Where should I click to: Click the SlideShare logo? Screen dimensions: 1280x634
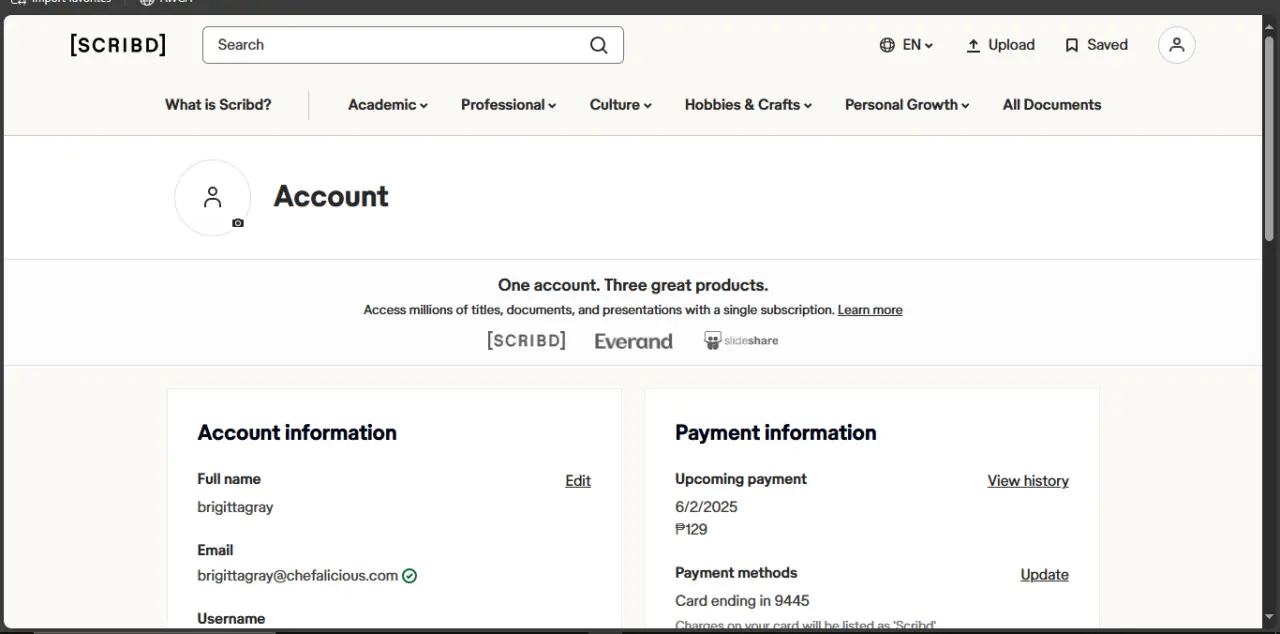point(741,341)
